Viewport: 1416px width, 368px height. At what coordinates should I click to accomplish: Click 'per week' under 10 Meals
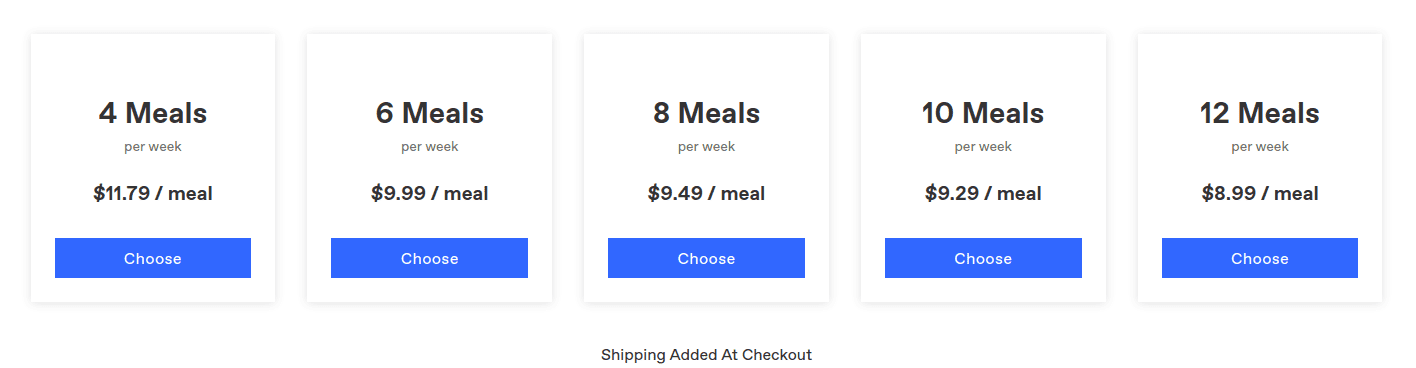(983, 147)
